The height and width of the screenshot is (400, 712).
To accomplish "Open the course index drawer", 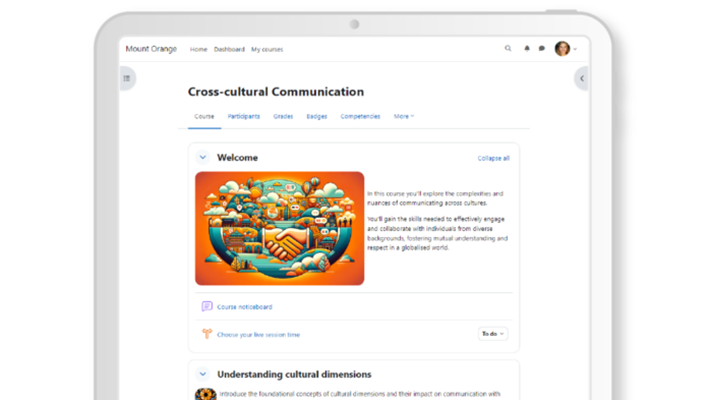I will point(127,78).
